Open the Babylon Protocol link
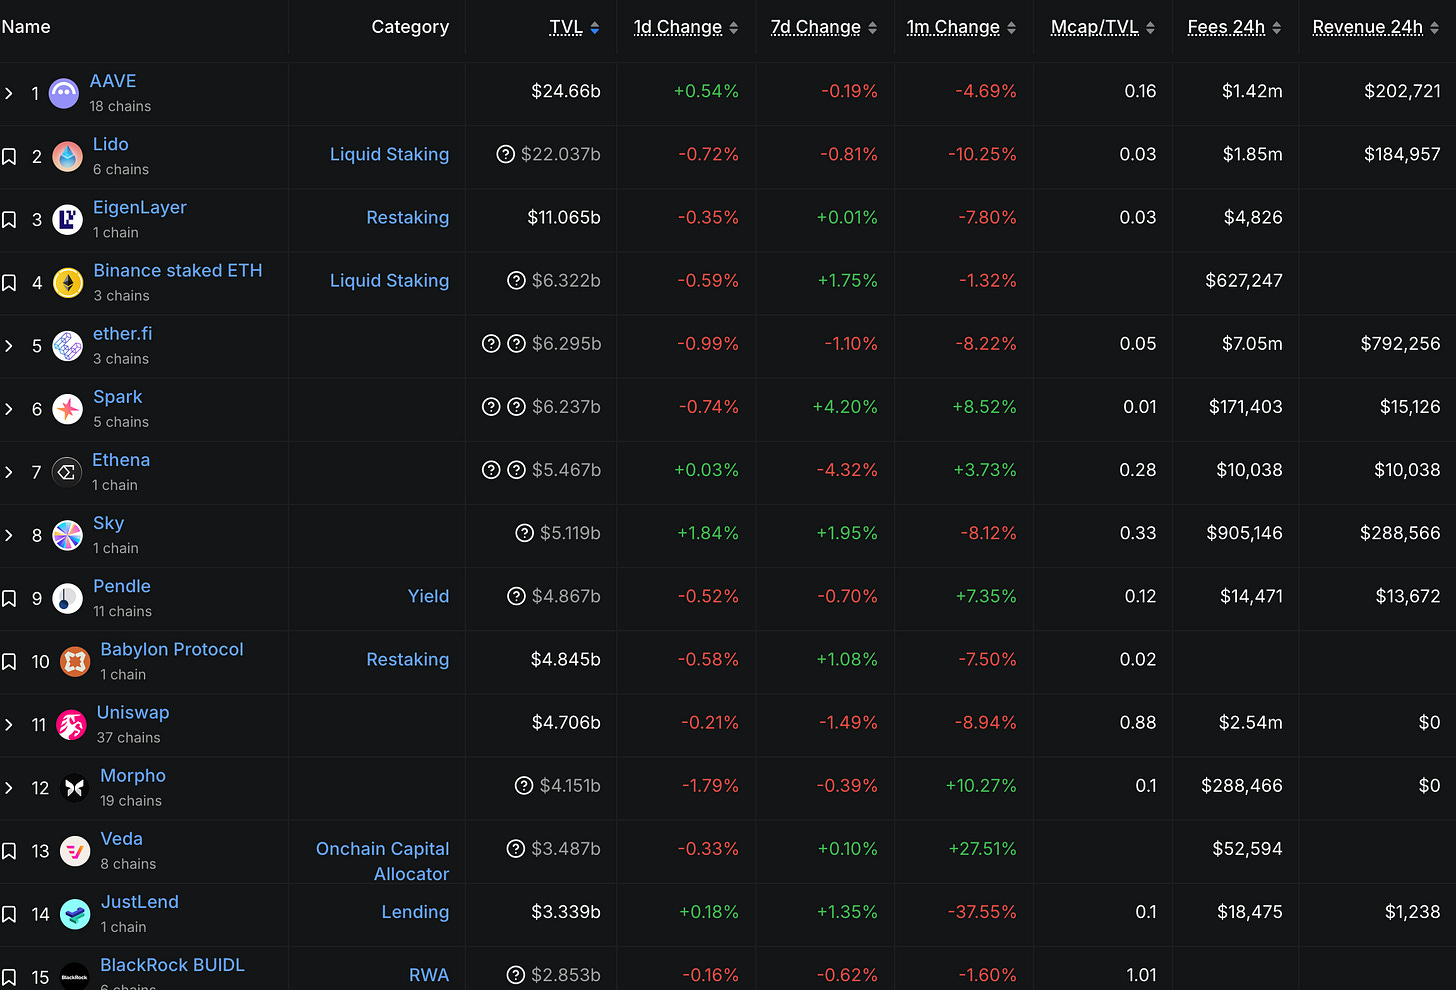Viewport: 1456px width, 990px height. pyautogui.click(x=172, y=649)
